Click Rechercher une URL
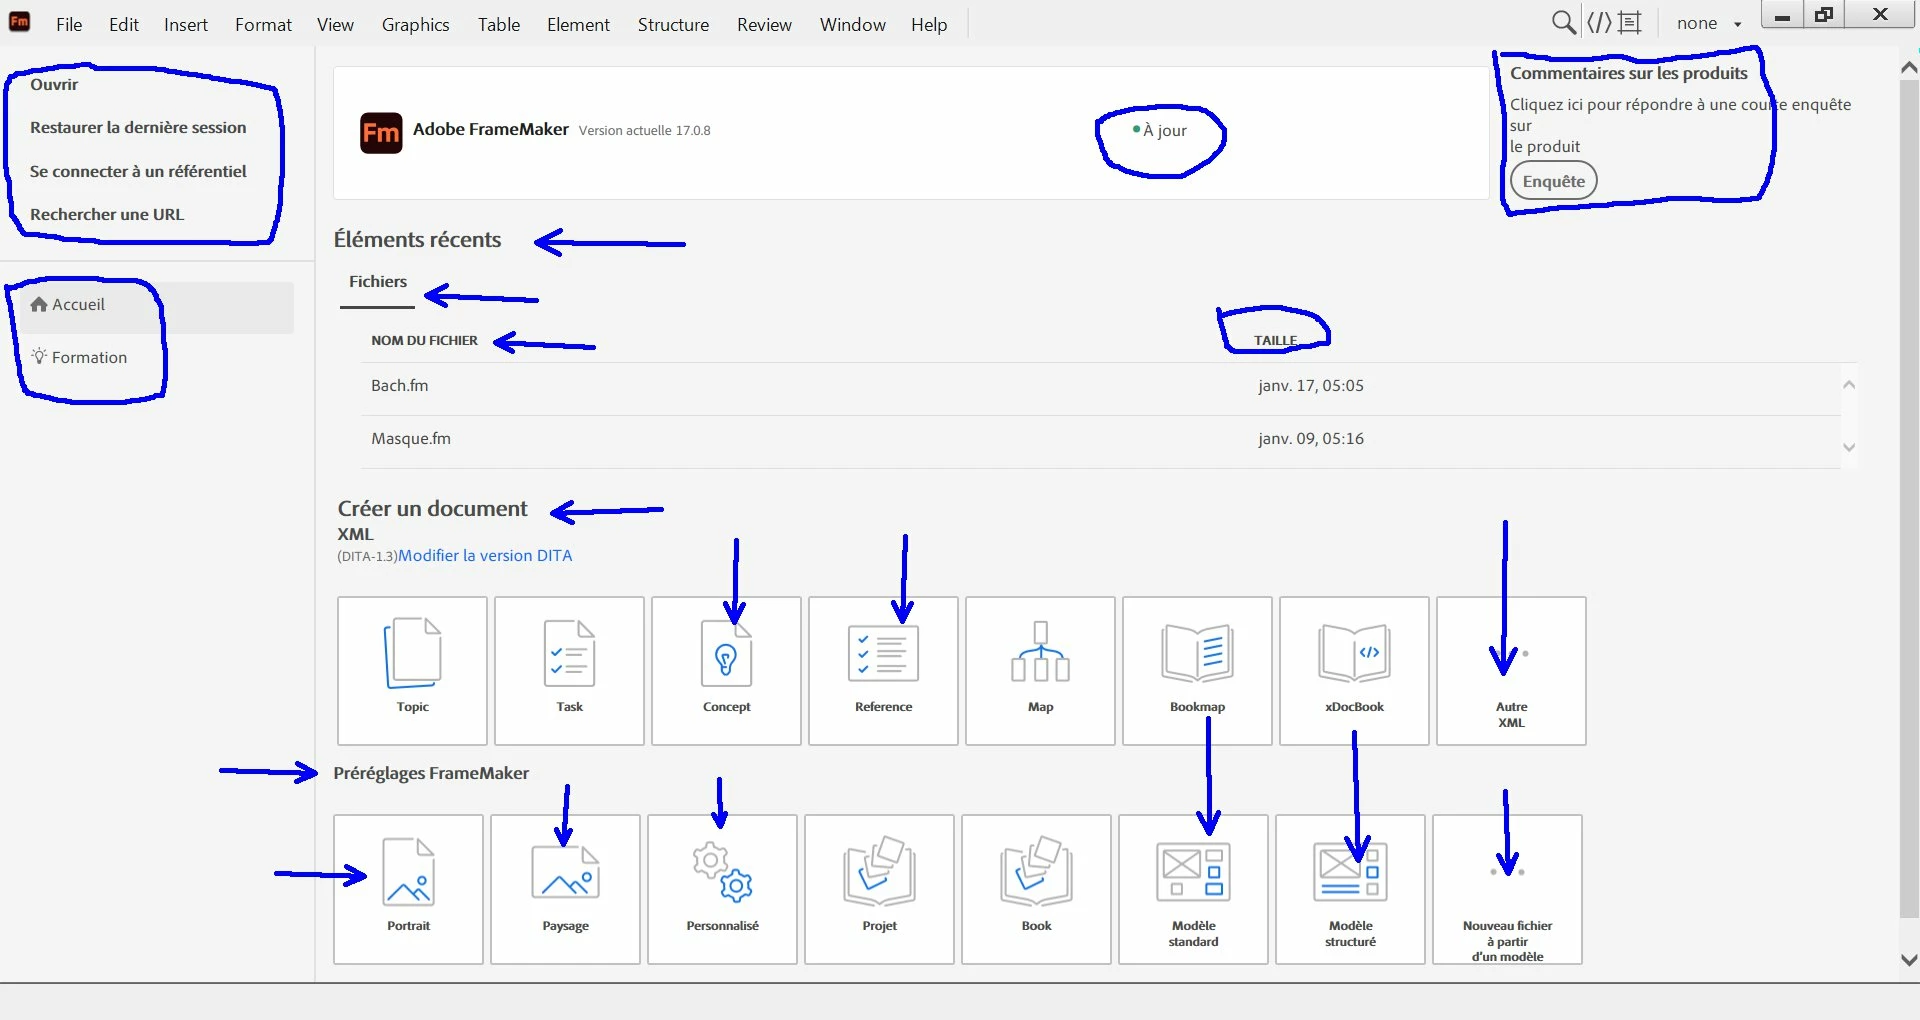 click(107, 215)
